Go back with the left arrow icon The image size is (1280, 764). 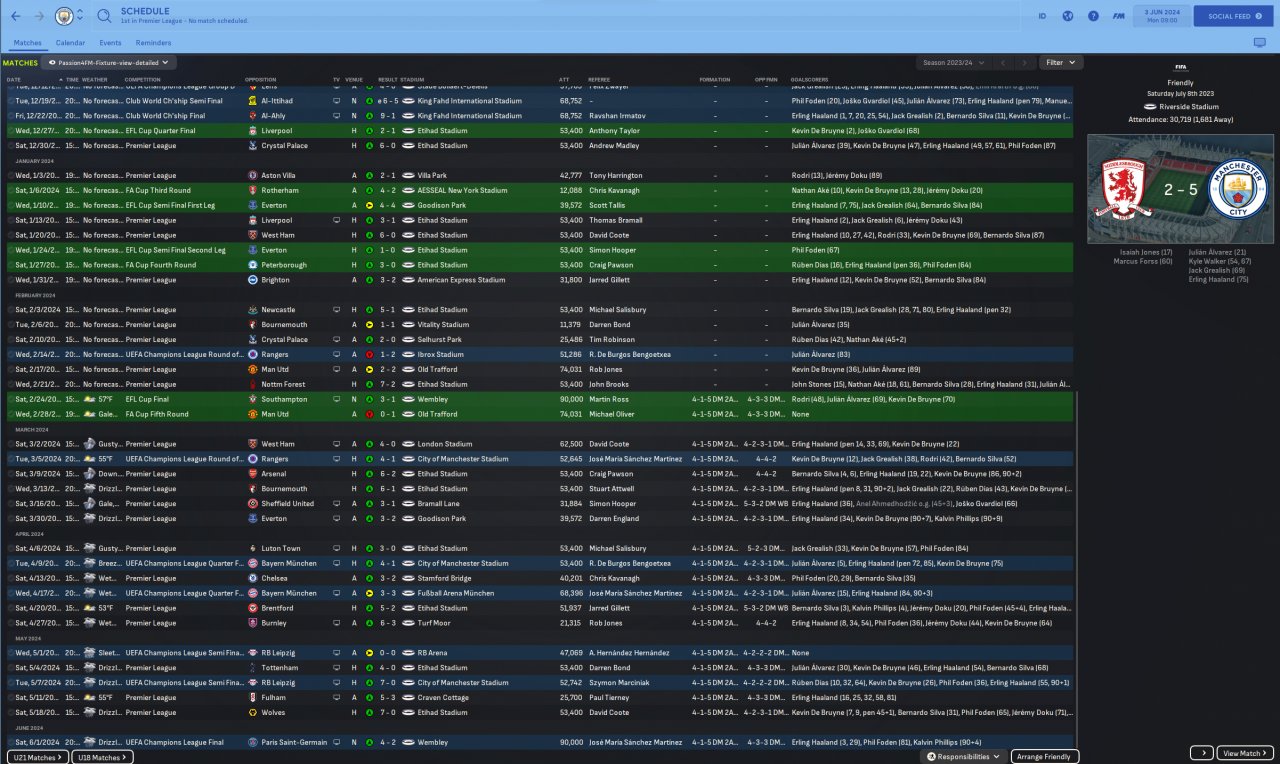[x=15, y=16]
